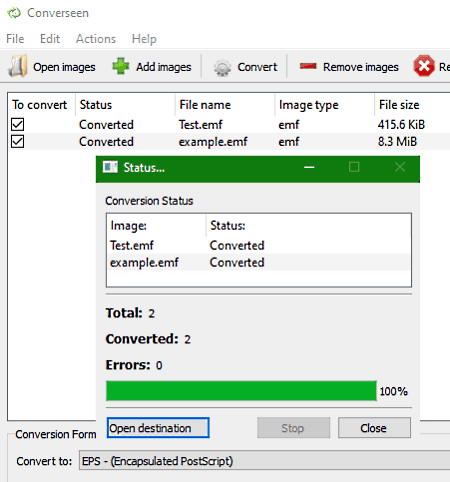Sort by the To convert column header

[40, 105]
